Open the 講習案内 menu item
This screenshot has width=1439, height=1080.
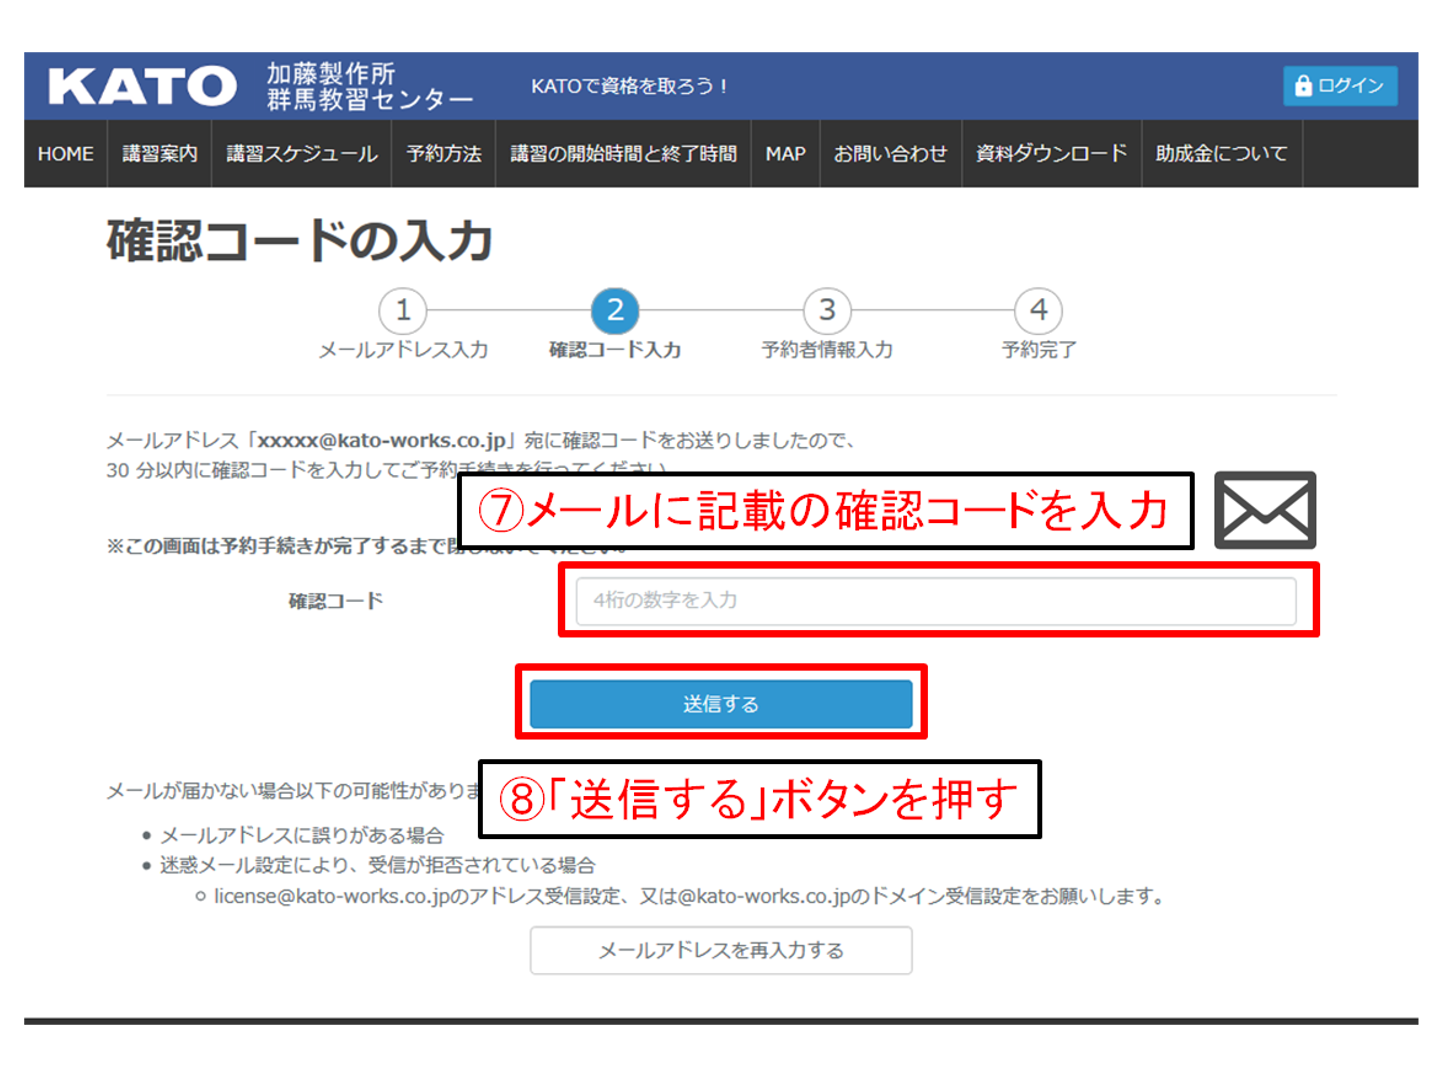click(x=160, y=154)
